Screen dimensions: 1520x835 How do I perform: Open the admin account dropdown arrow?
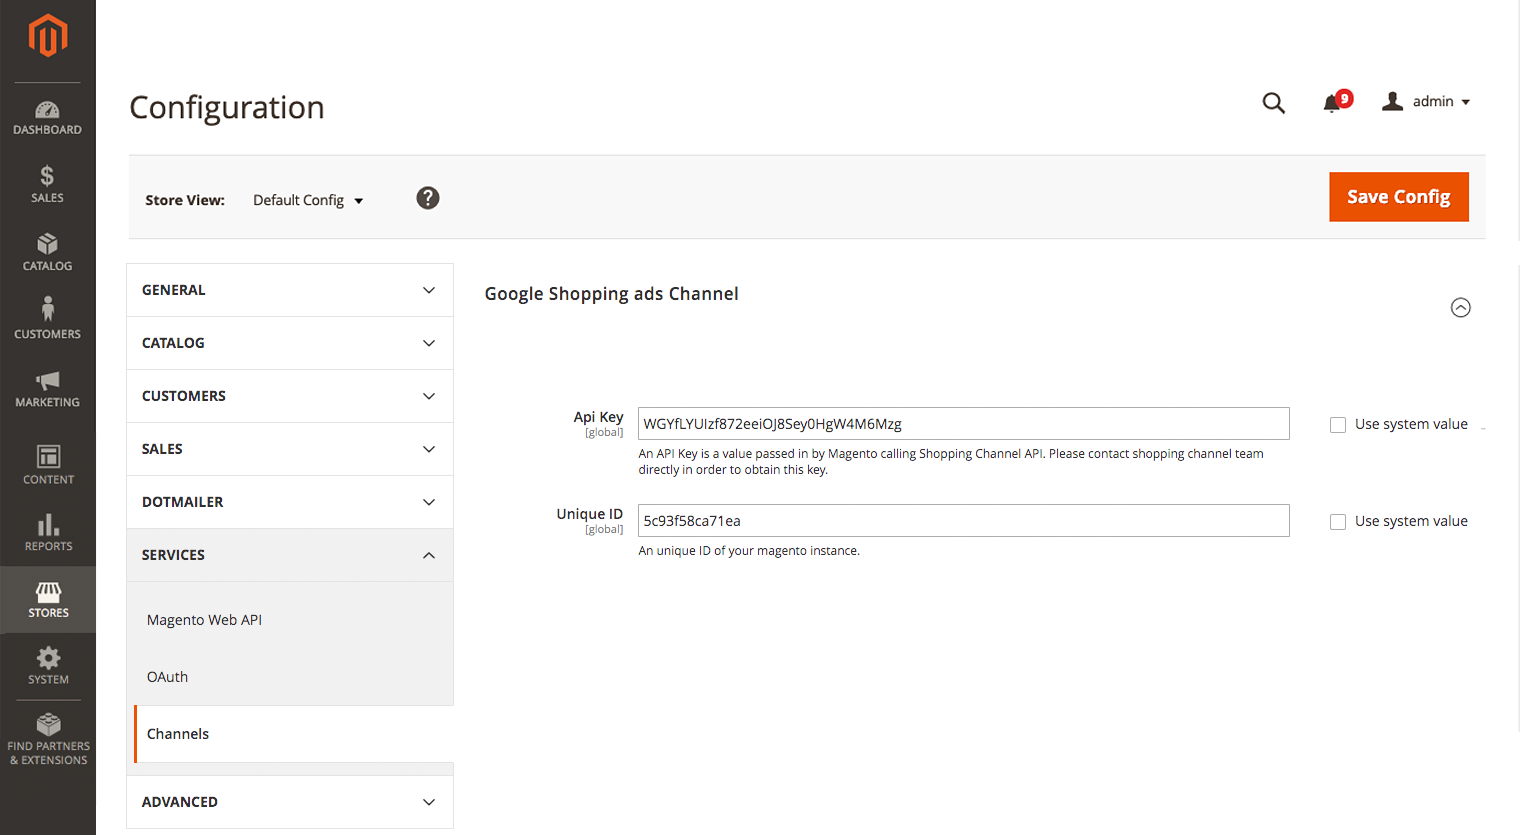(x=1466, y=102)
